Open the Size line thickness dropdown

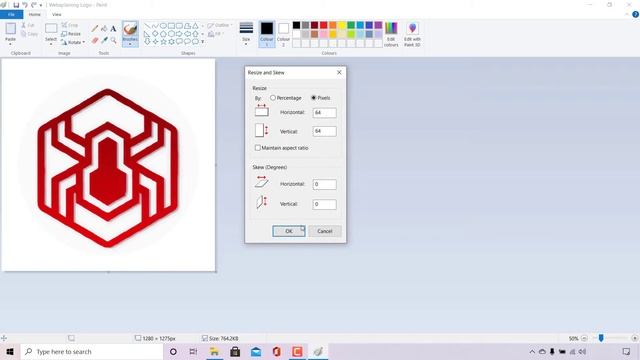(246, 33)
